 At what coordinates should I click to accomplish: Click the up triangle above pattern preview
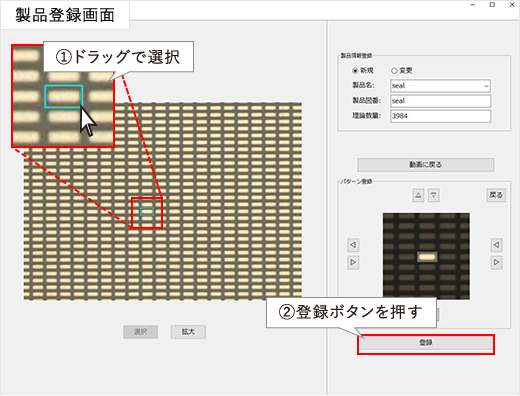[x=418, y=195]
